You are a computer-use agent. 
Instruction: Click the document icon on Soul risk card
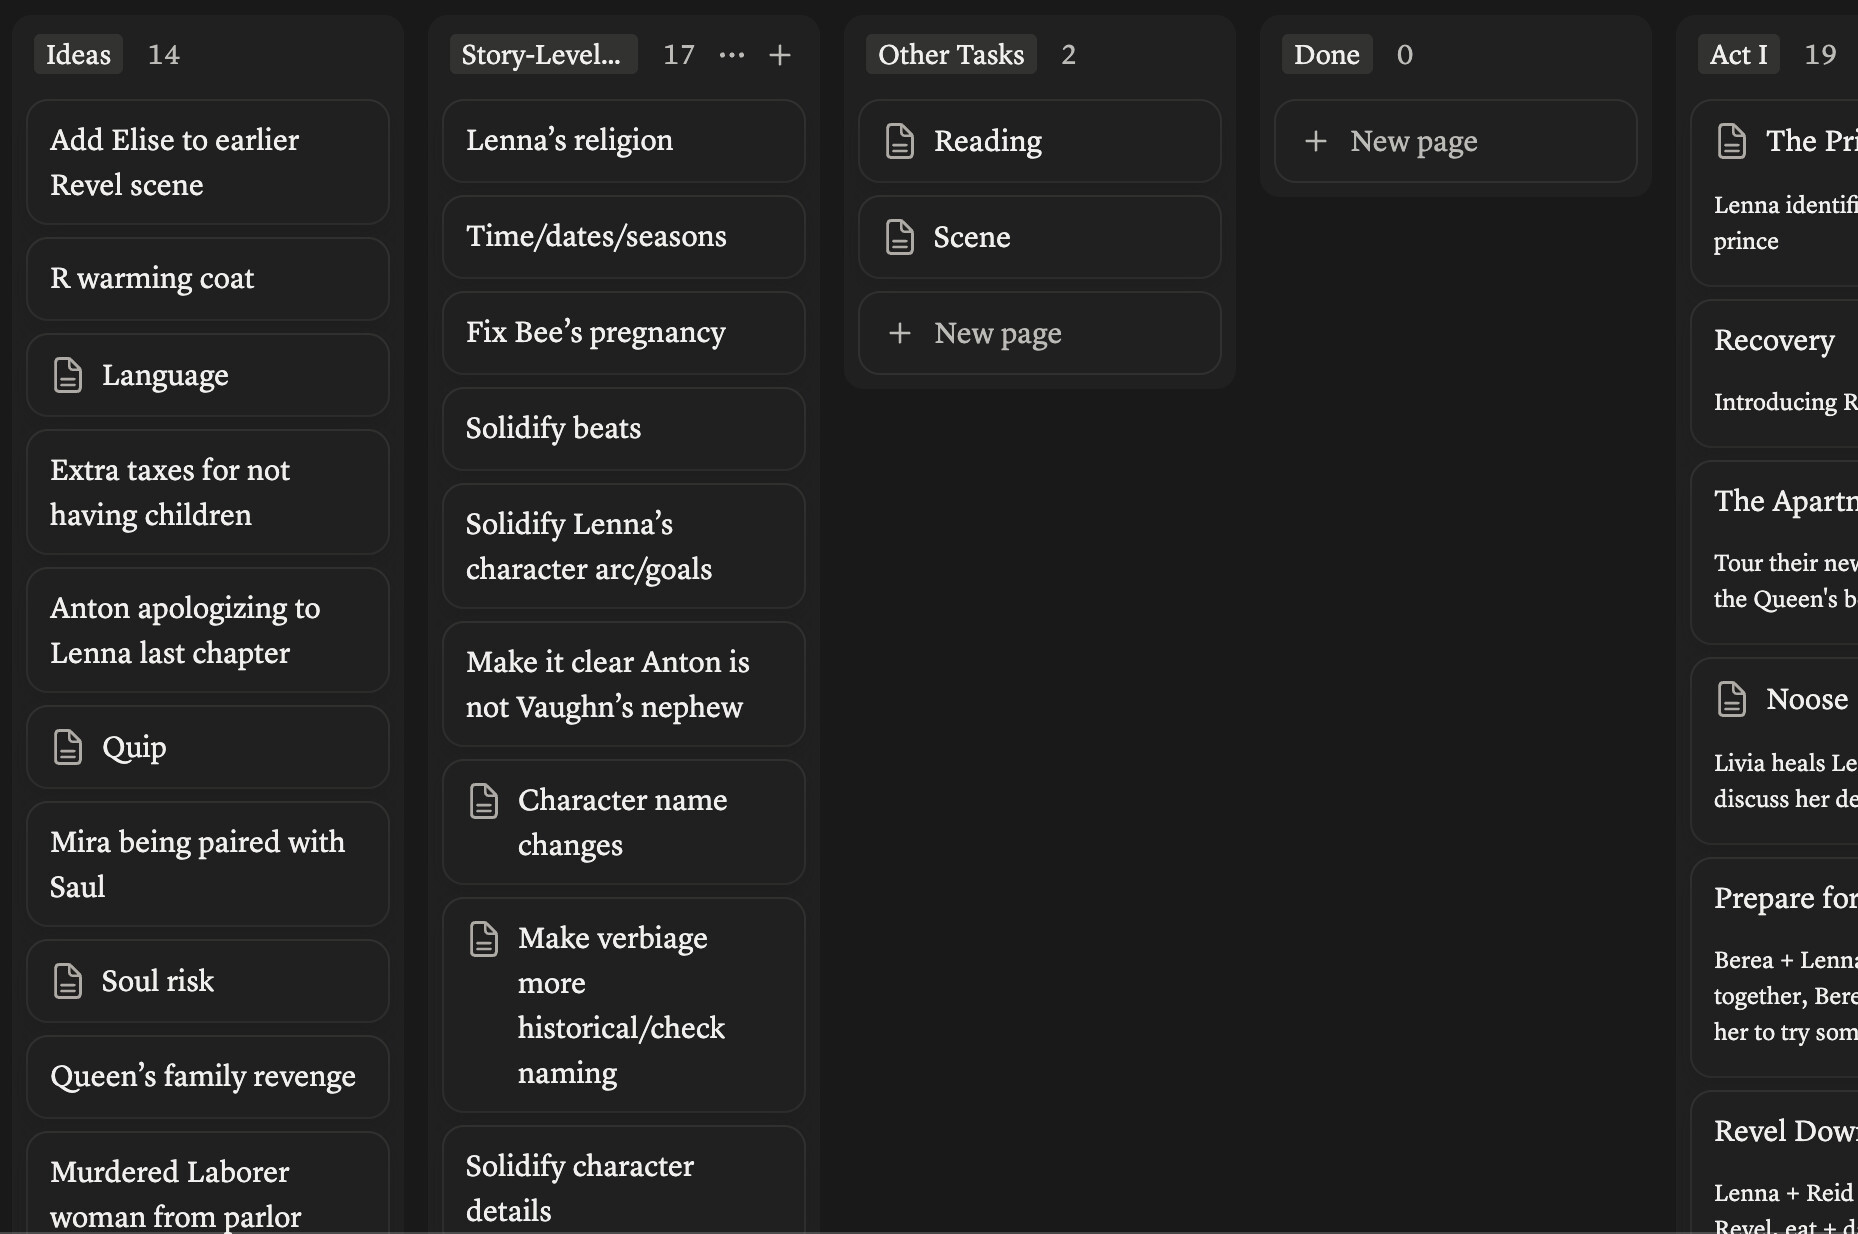pos(67,982)
